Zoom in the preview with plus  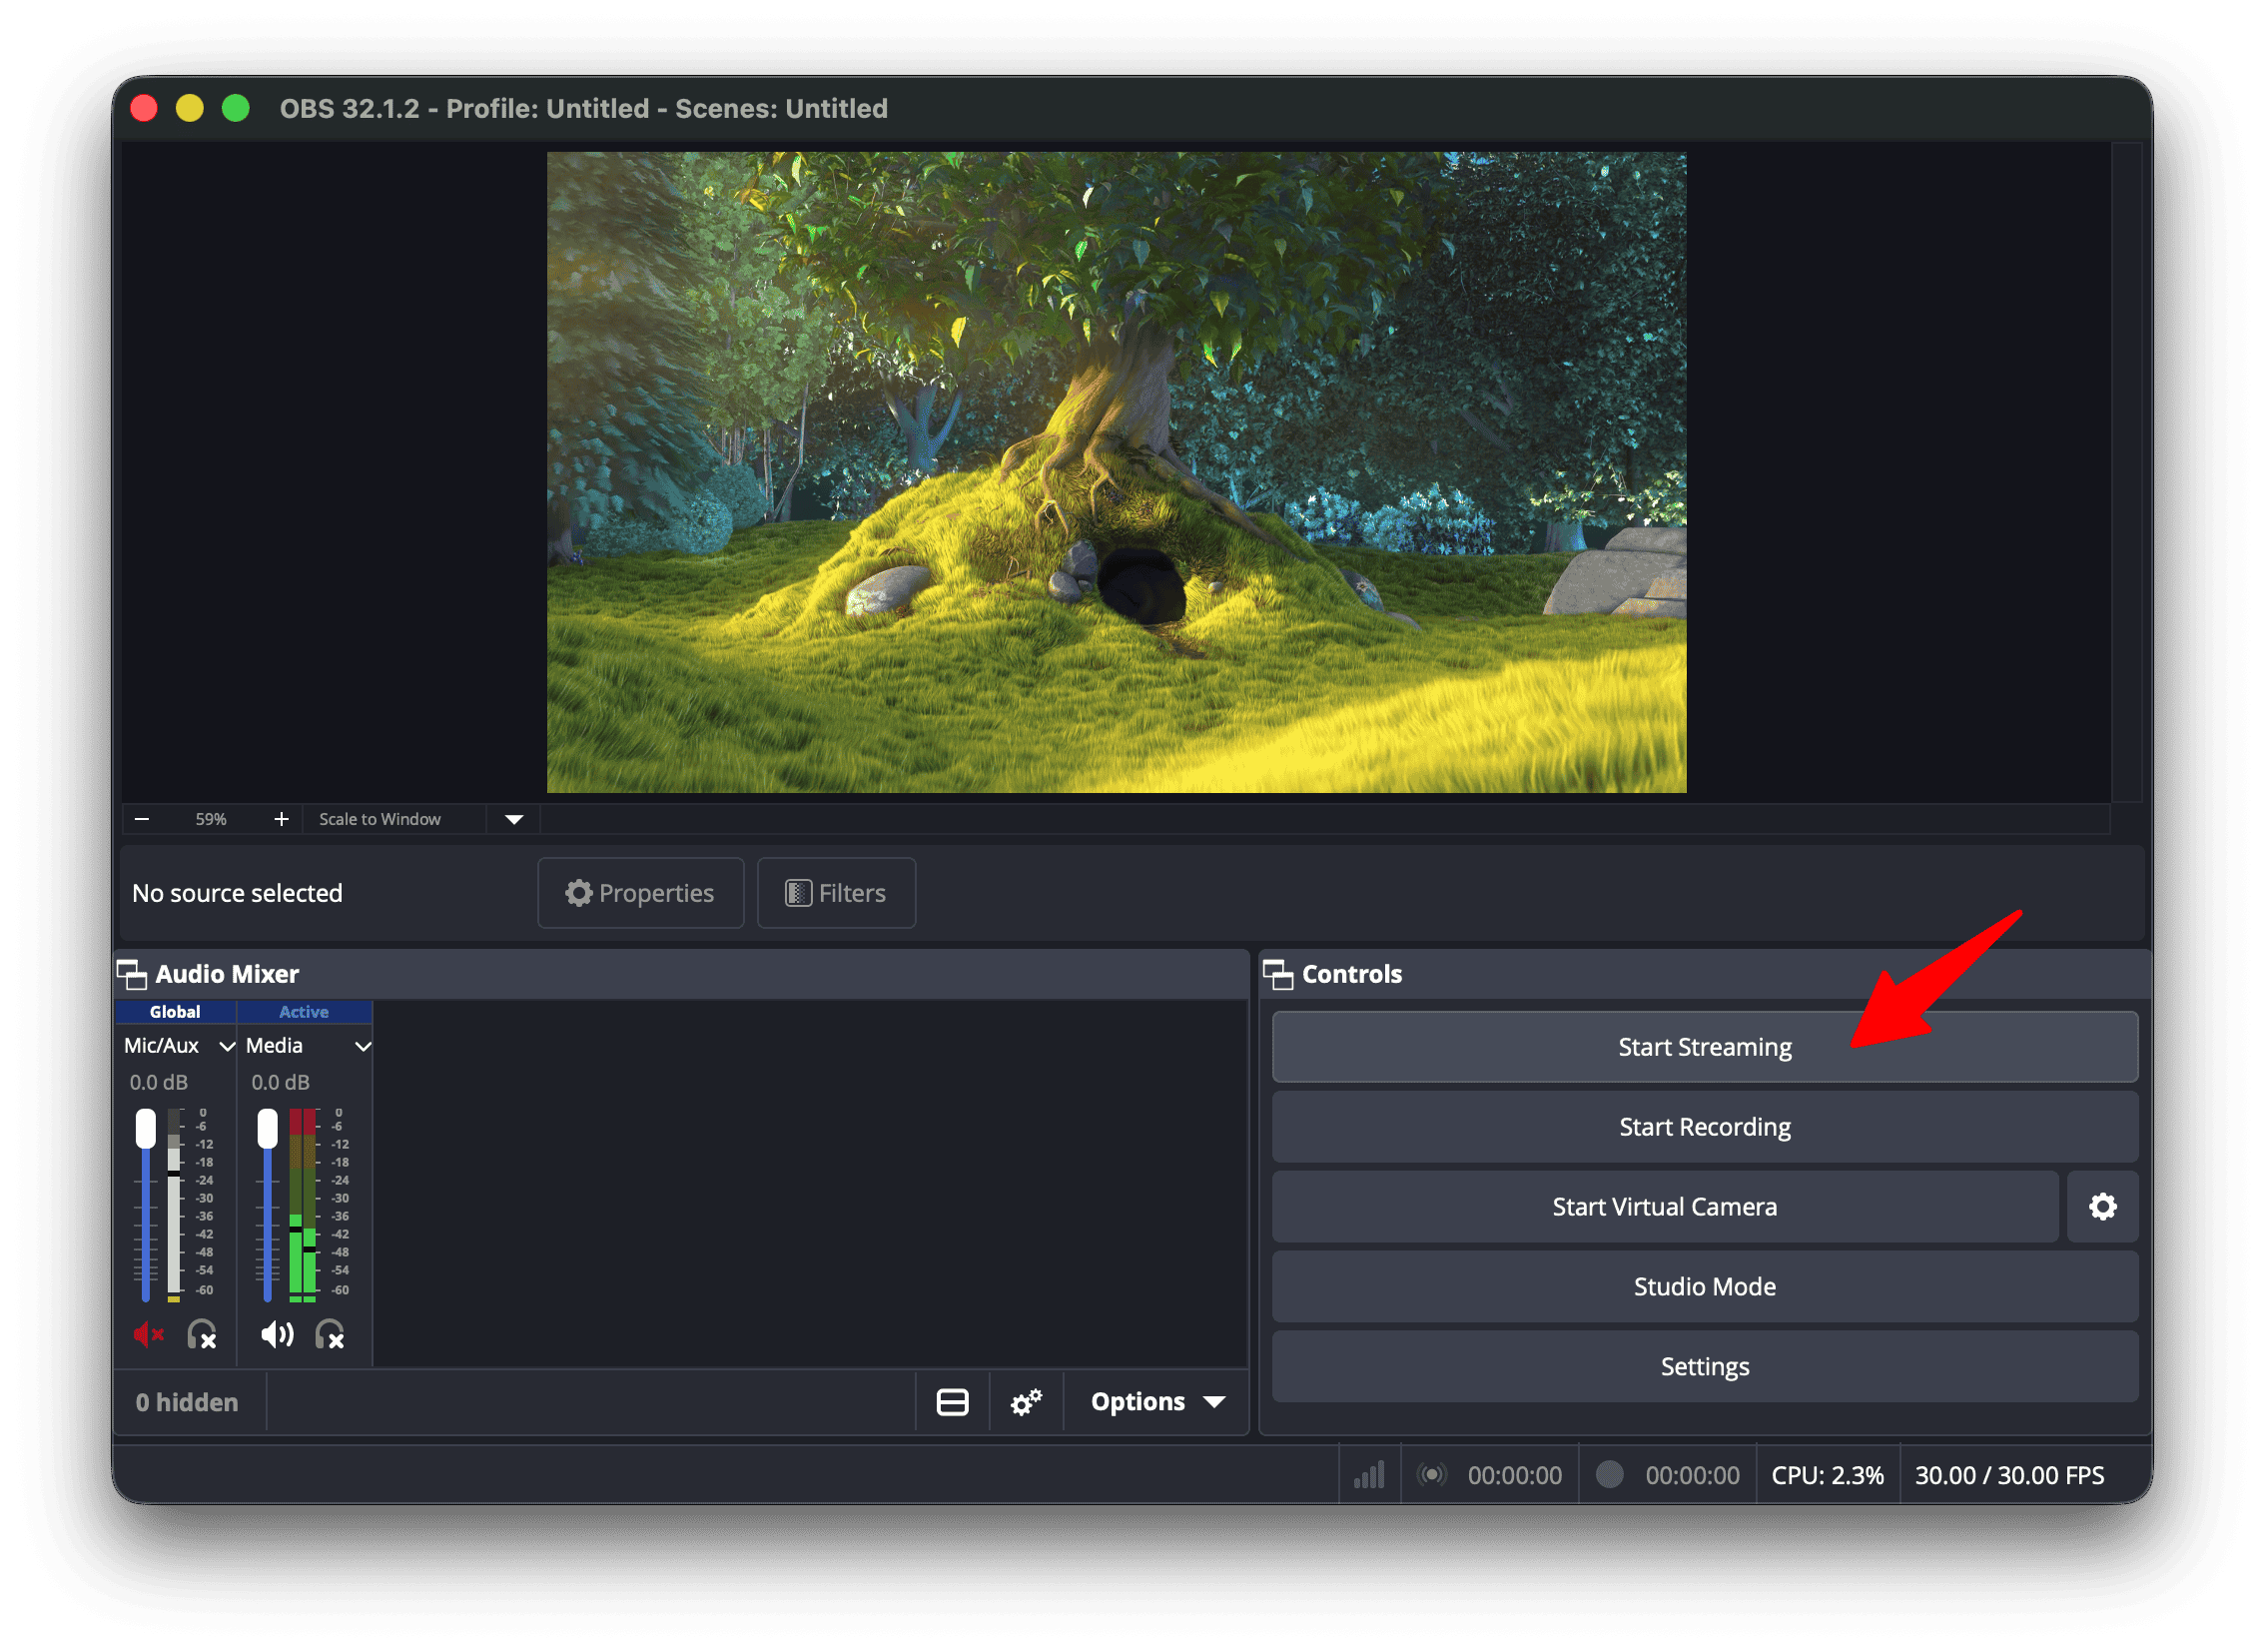click(x=281, y=819)
